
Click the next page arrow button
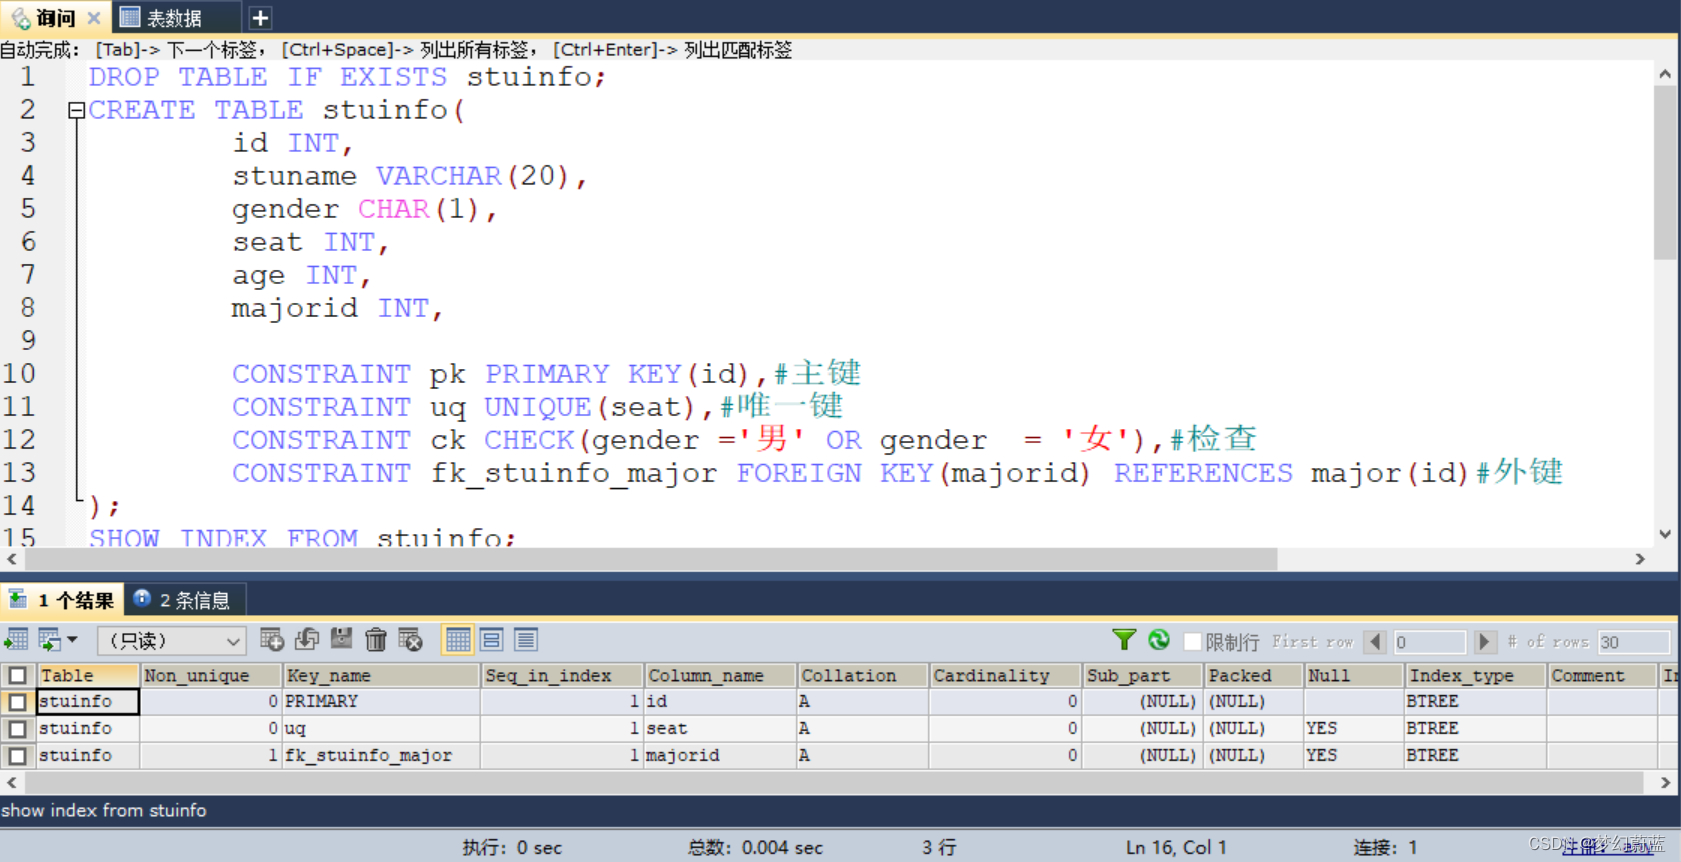[1484, 642]
